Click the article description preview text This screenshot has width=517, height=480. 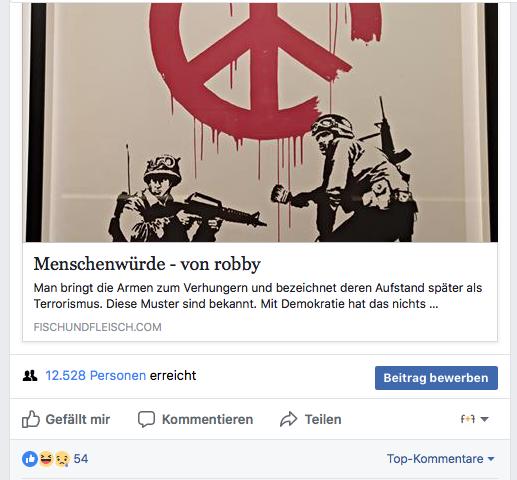258,296
